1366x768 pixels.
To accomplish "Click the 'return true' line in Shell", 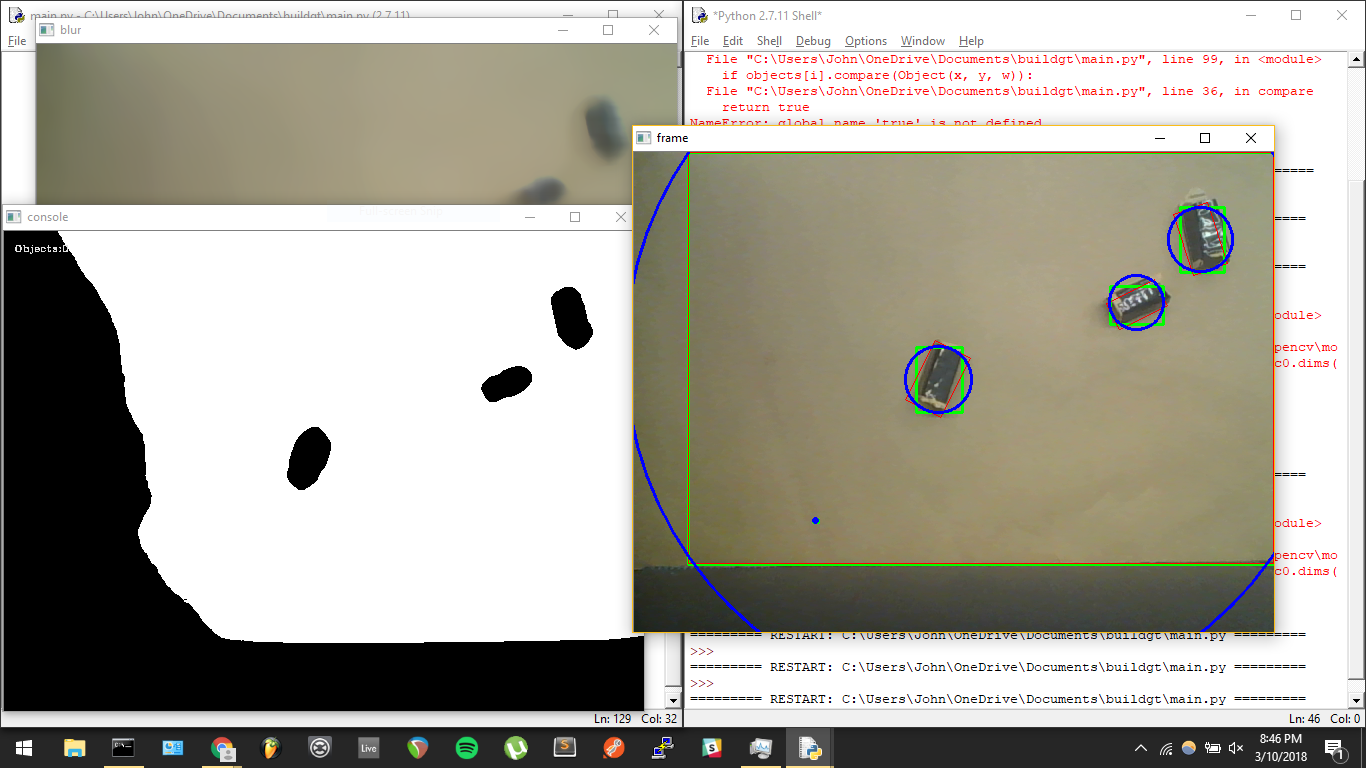I will coord(766,107).
